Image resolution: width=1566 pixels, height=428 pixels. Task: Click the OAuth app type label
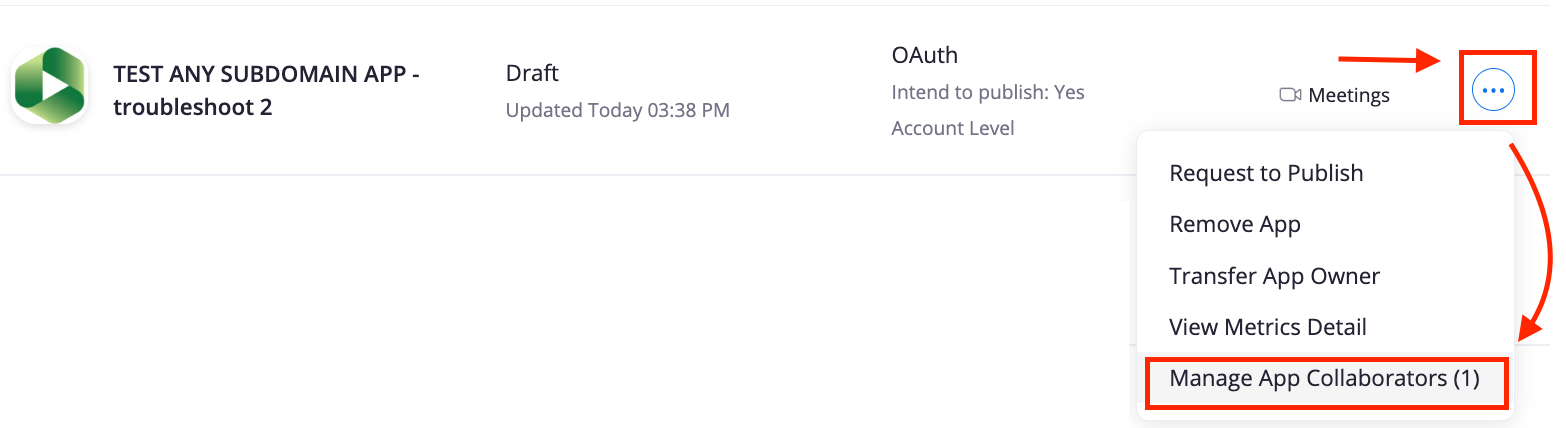pos(924,55)
